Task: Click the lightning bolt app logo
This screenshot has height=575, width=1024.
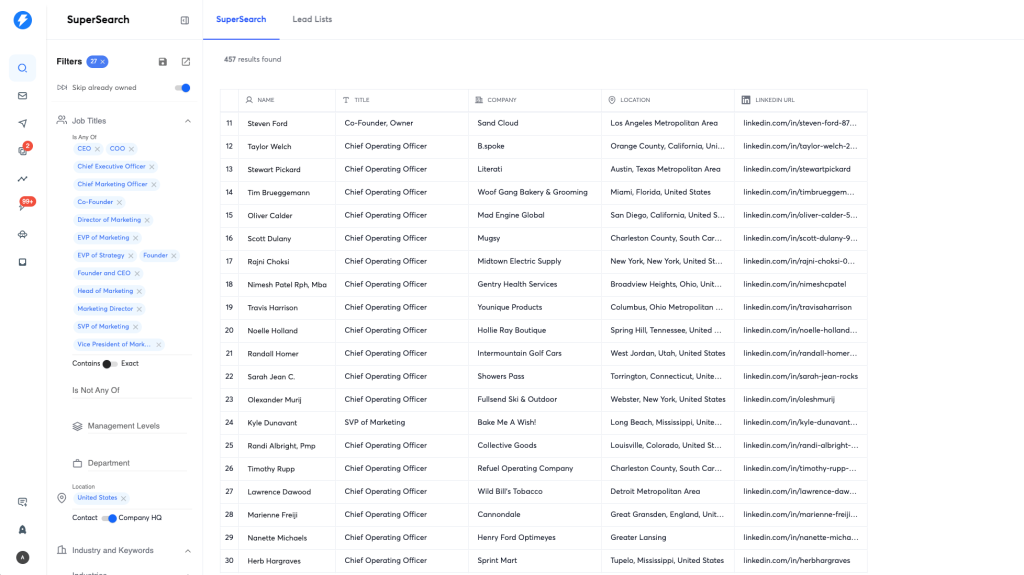Action: click(22, 20)
